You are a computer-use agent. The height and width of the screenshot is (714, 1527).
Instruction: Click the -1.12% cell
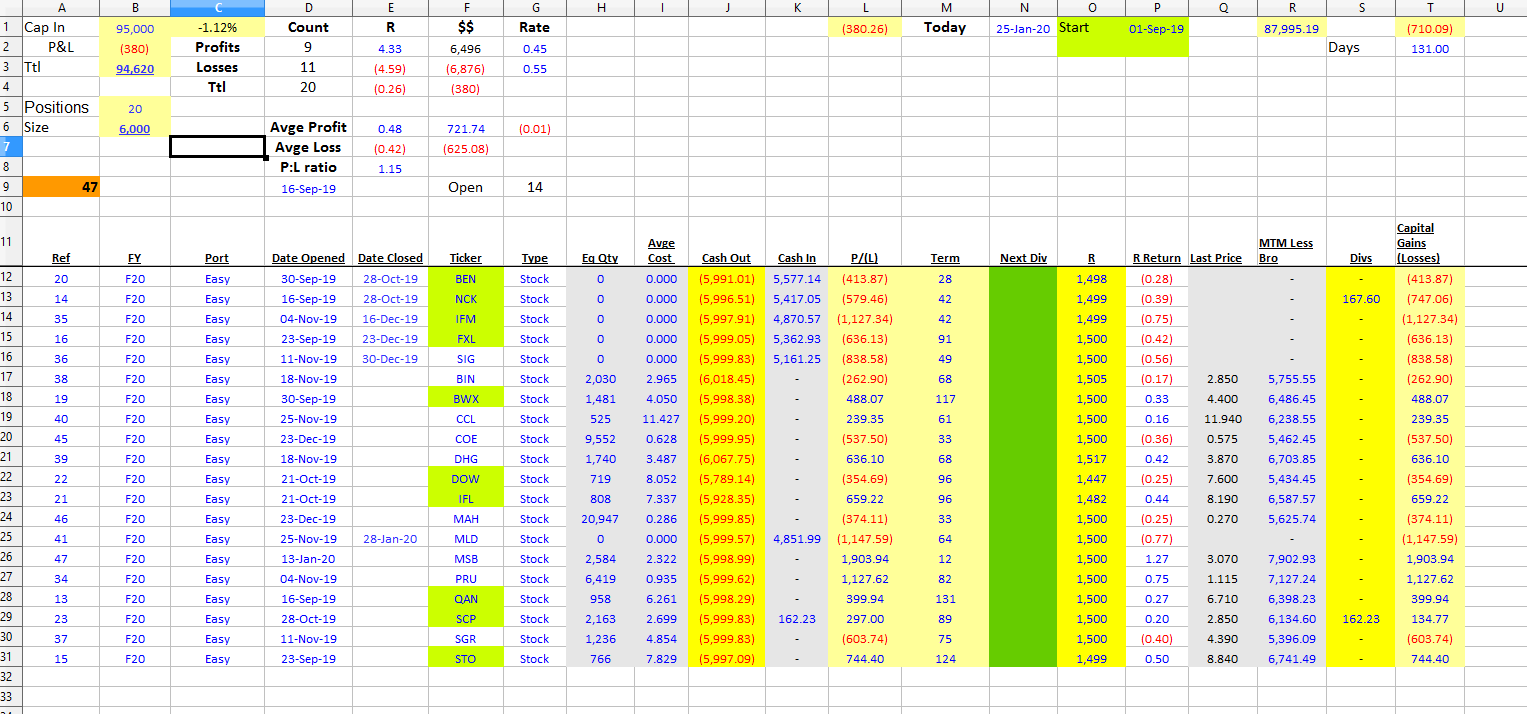(217, 28)
